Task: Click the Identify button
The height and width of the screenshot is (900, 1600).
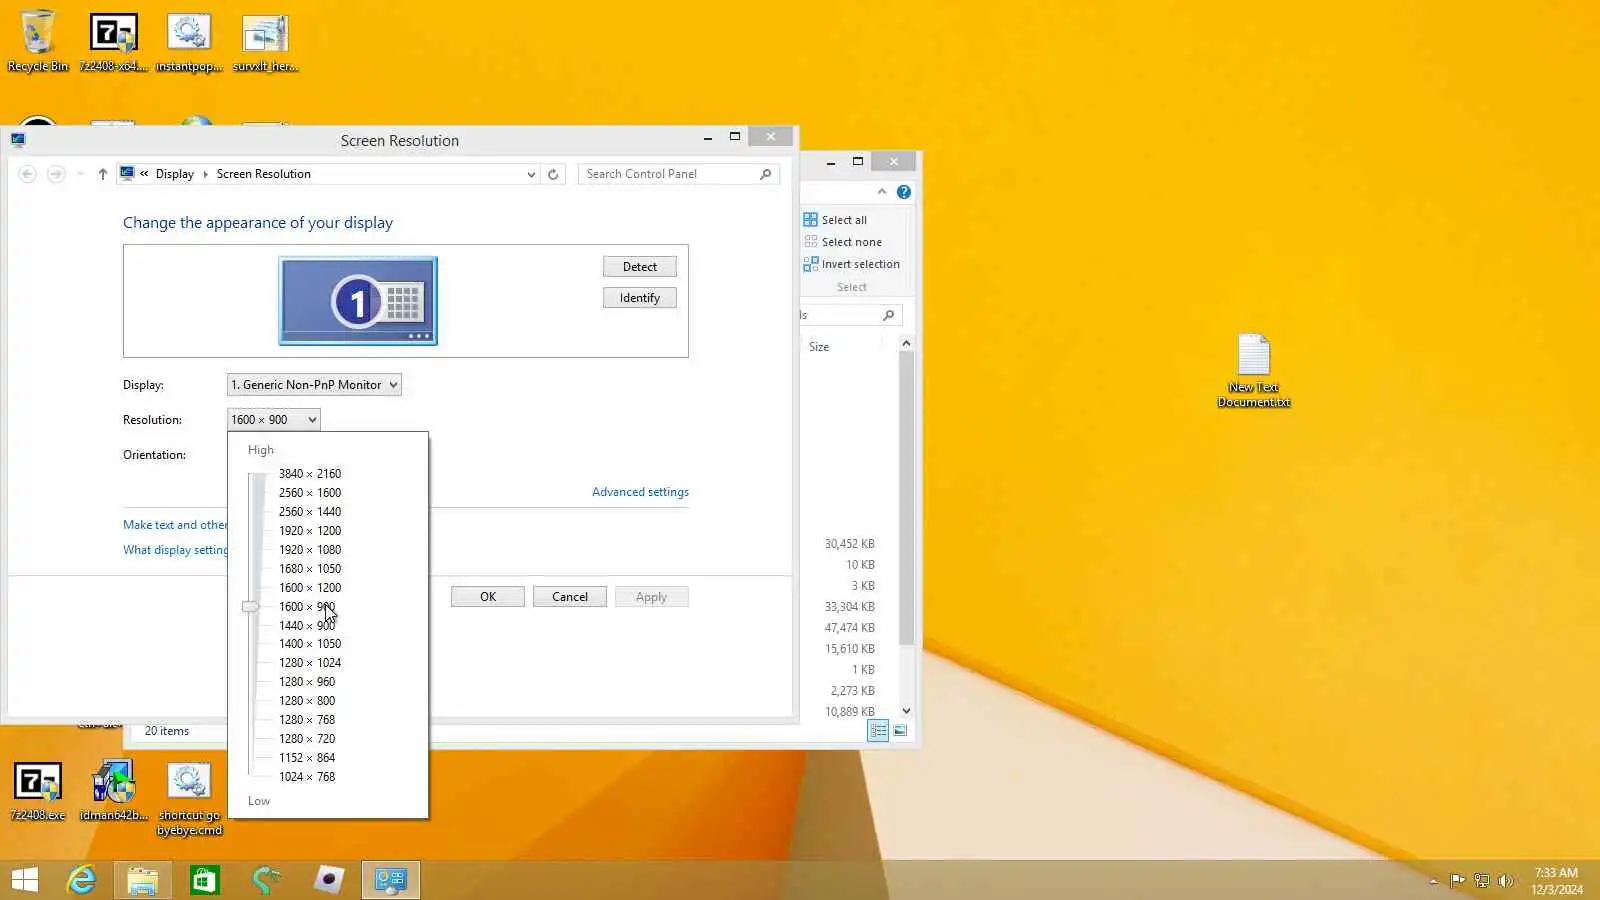Action: [640, 298]
